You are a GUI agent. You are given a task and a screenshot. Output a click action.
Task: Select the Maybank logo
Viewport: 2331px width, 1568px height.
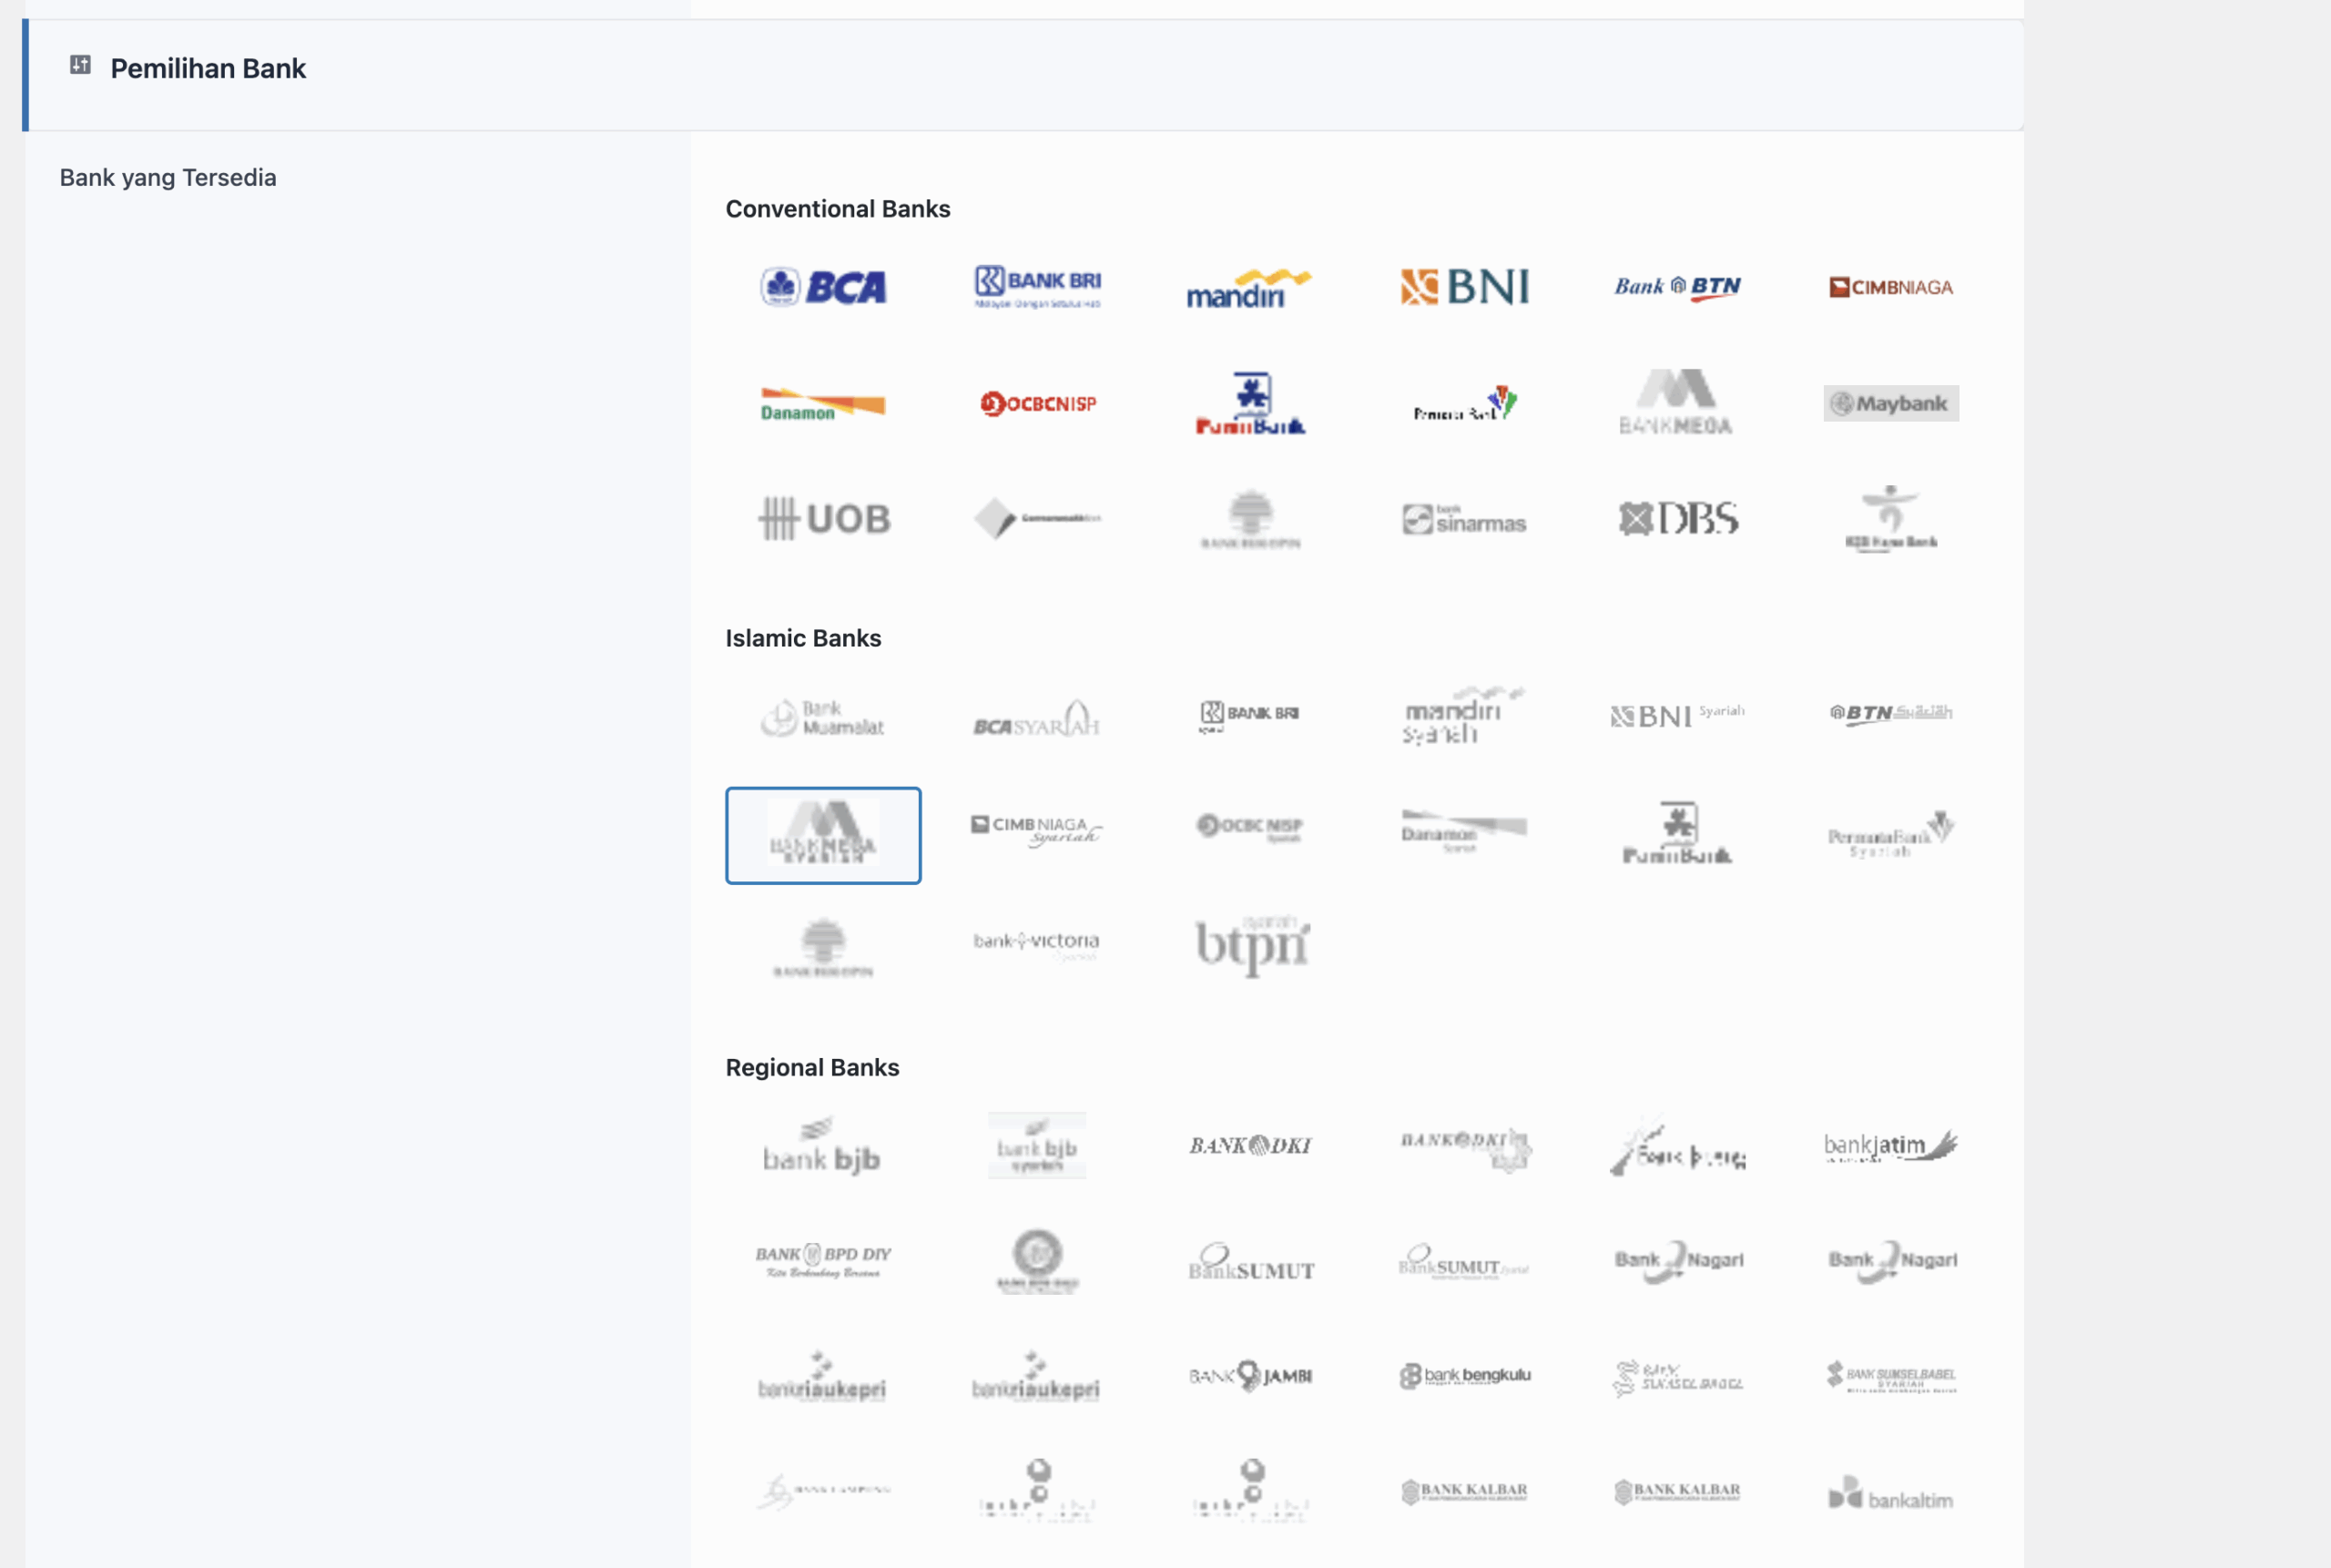coord(1891,403)
